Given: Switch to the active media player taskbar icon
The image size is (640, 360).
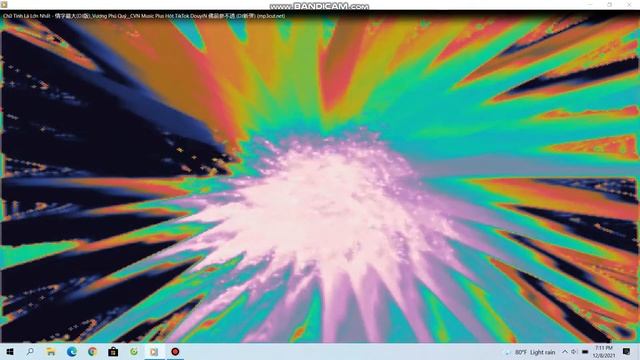Looking at the screenshot, I should [154, 351].
